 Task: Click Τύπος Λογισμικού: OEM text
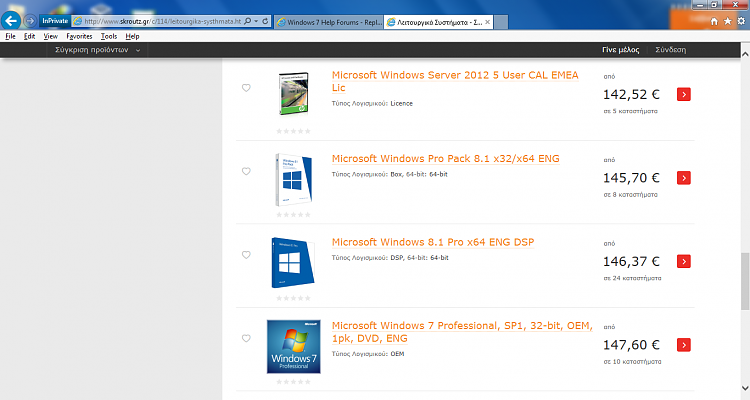[368, 354]
